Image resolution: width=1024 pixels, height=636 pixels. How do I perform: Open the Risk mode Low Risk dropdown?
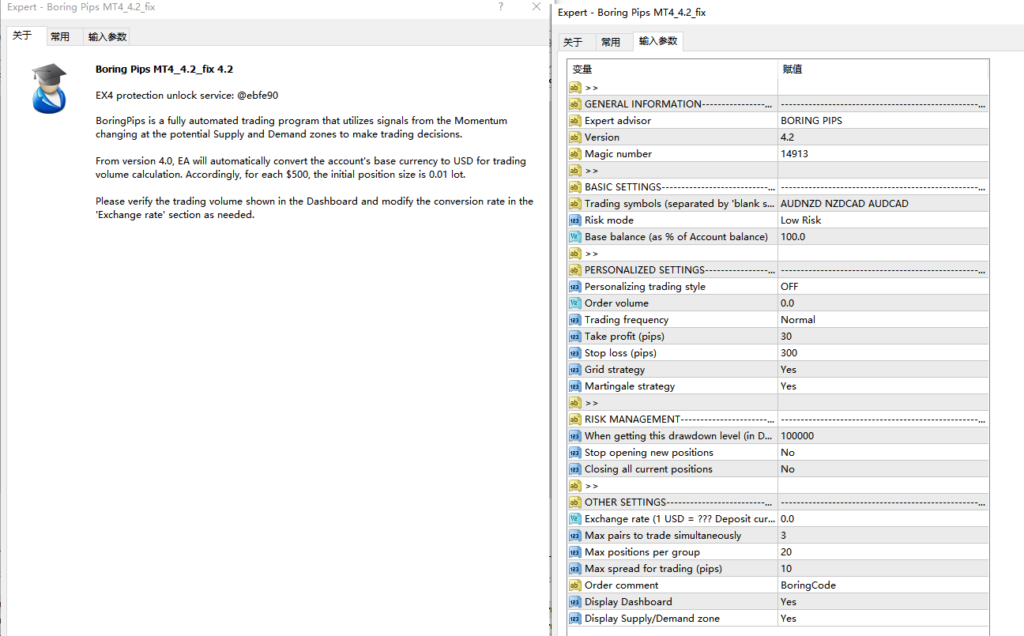[x=800, y=220]
